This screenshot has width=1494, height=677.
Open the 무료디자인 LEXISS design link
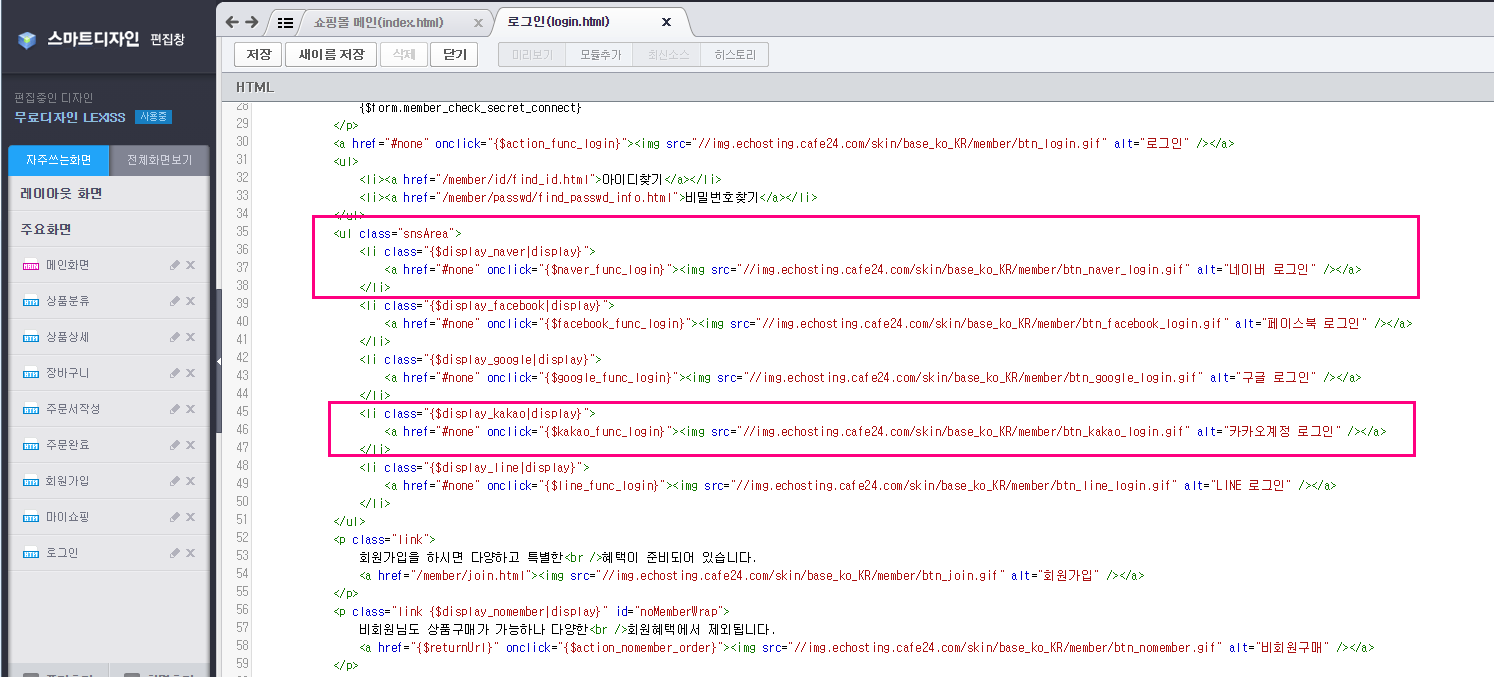(x=70, y=117)
